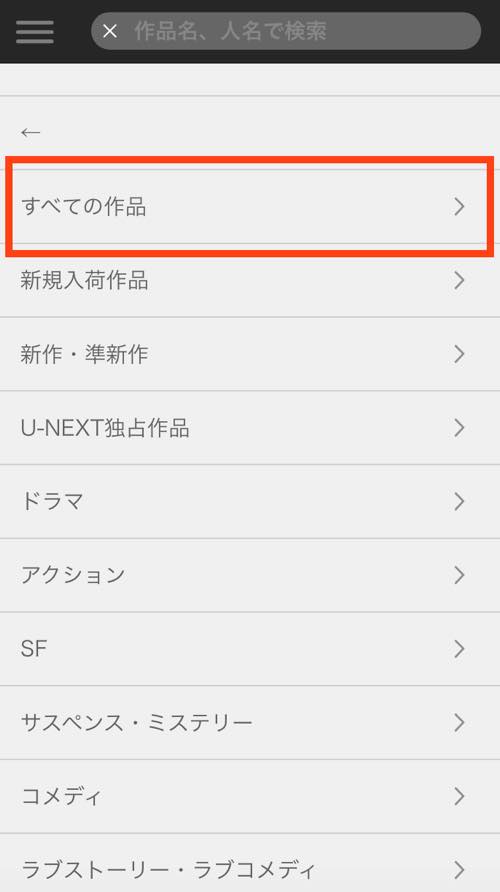Go back using the left arrow
The height and width of the screenshot is (892, 500).
click(x=31, y=132)
